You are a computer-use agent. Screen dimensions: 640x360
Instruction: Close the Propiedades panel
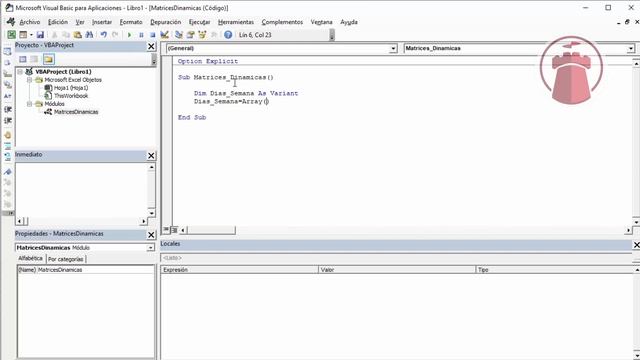[x=151, y=235]
